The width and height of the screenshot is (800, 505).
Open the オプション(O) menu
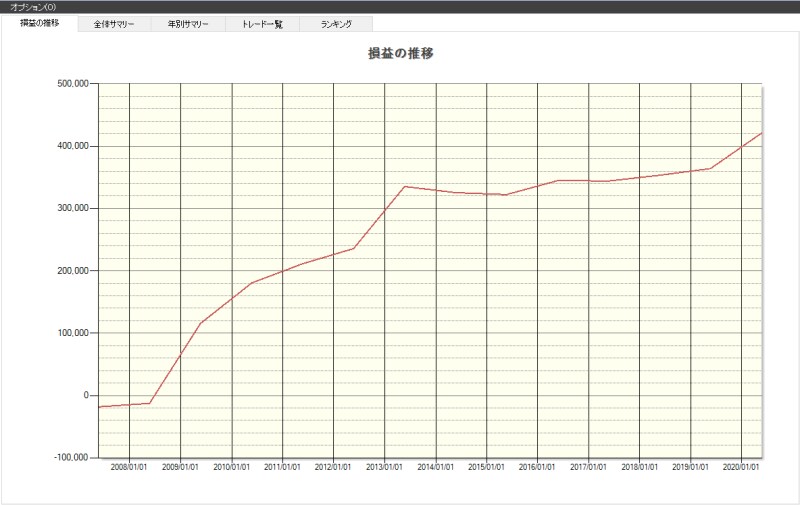pyautogui.click(x=33, y=7)
